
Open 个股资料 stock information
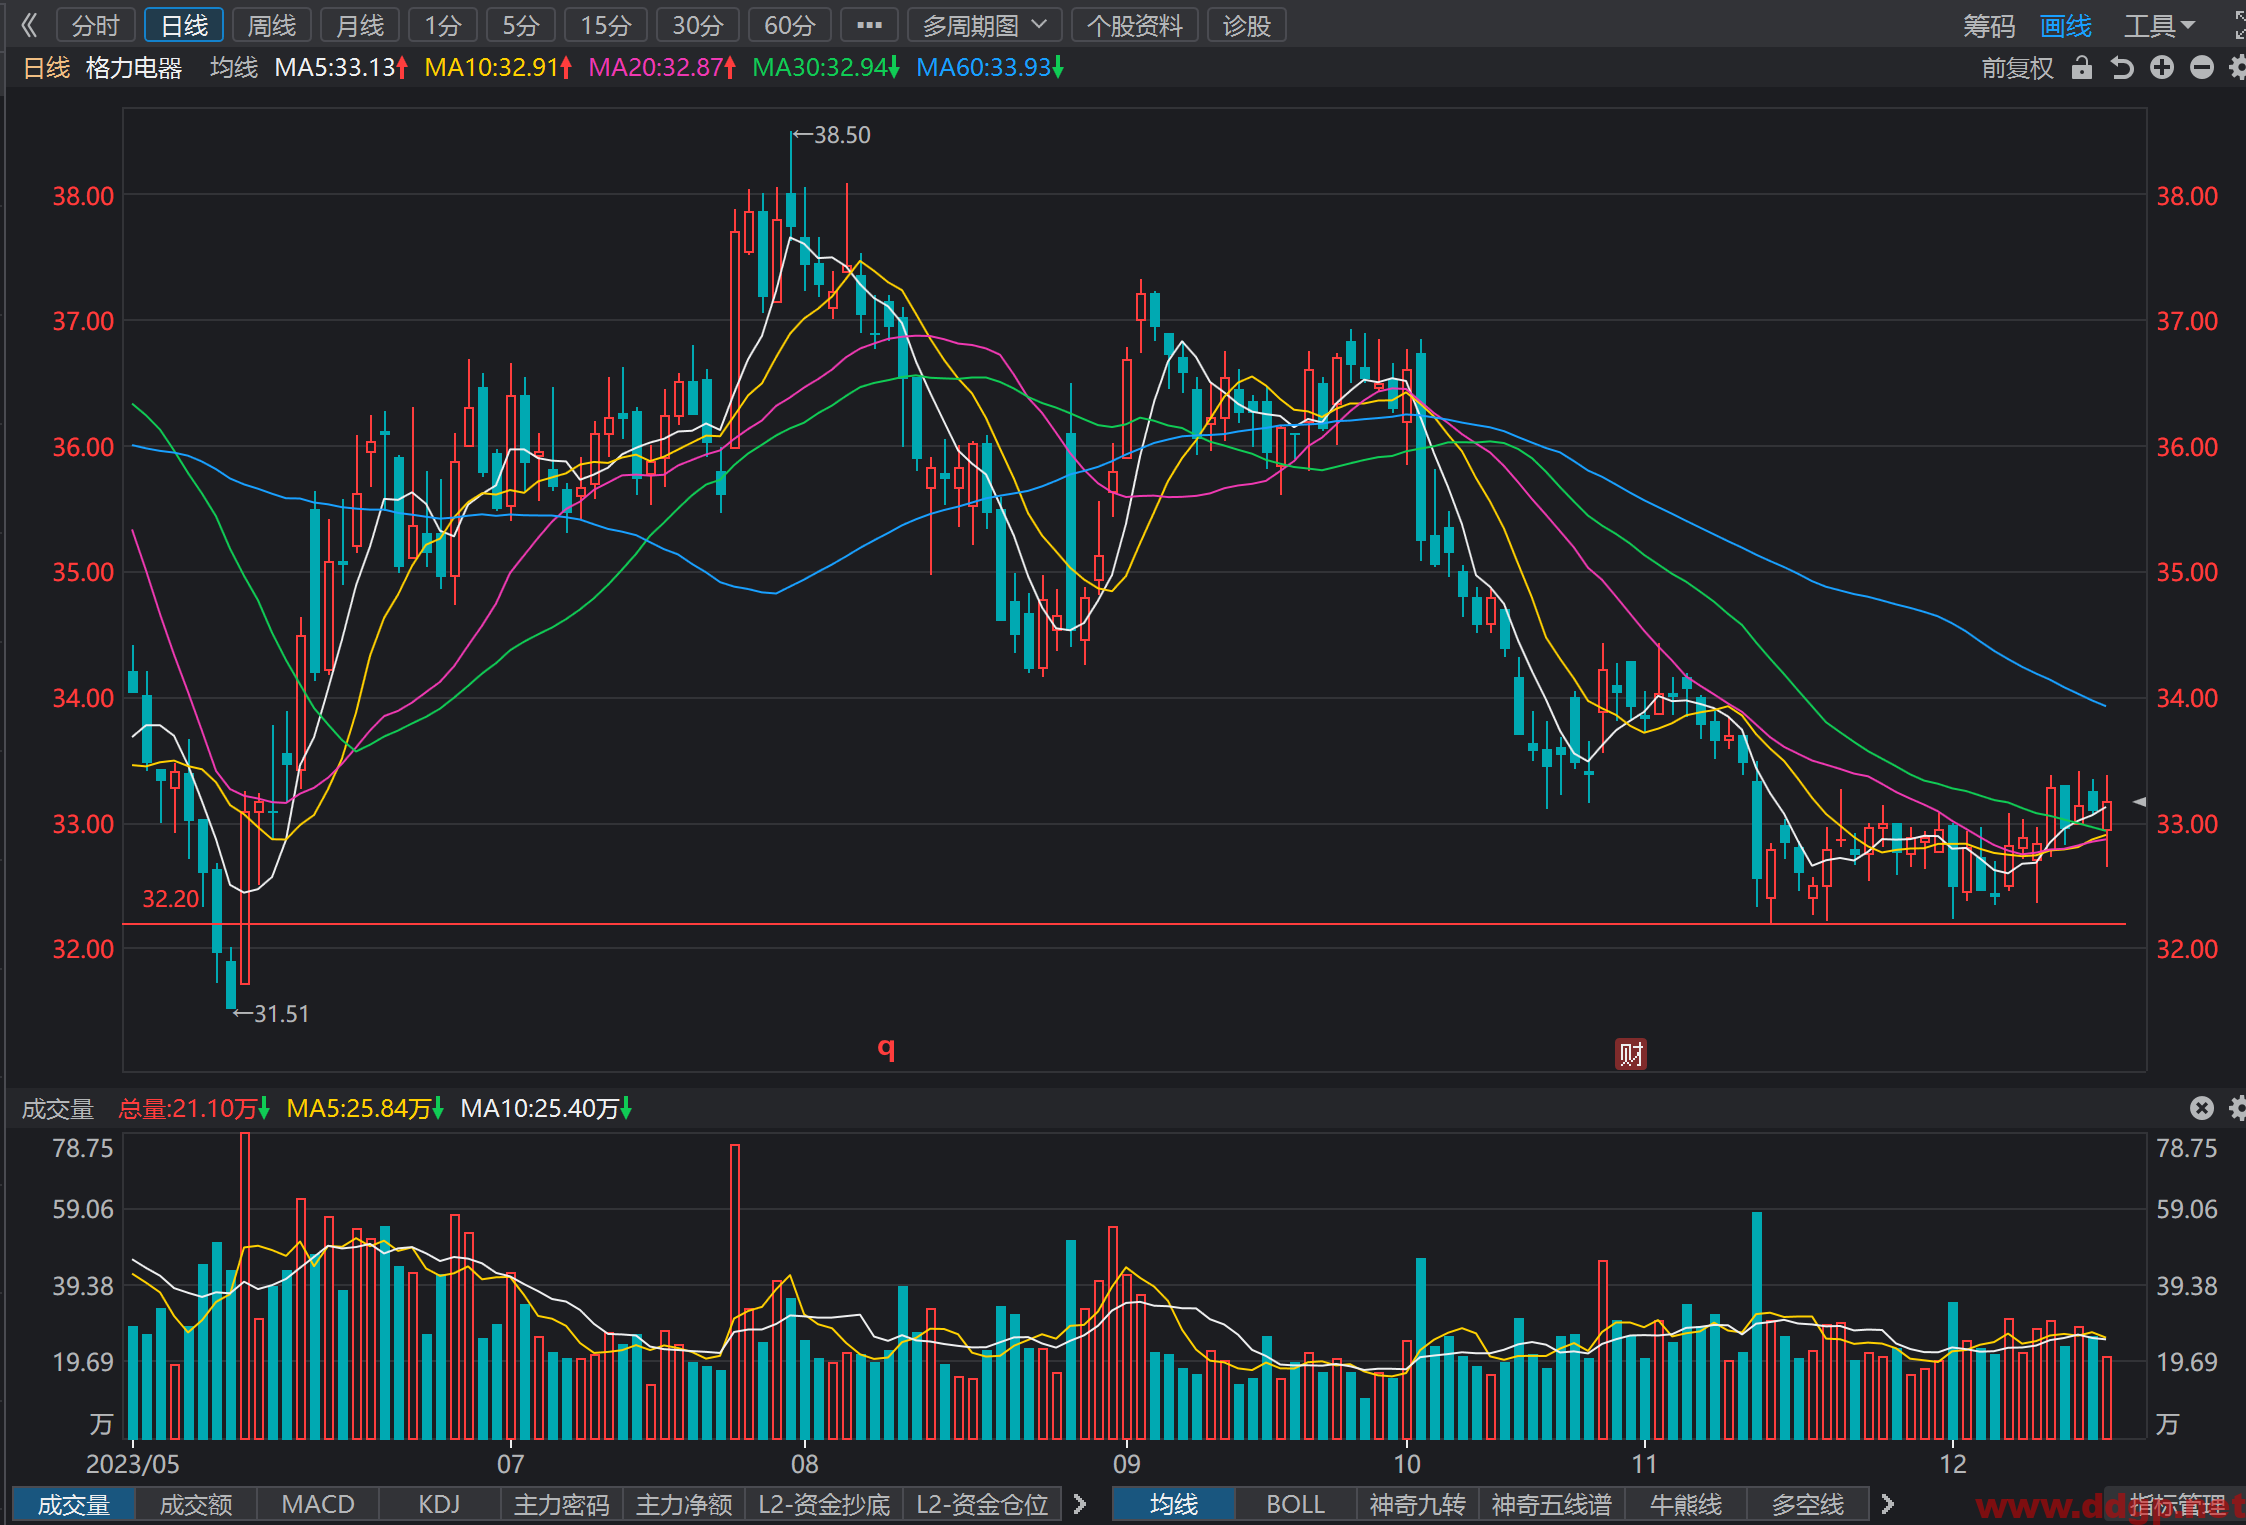[x=1135, y=25]
